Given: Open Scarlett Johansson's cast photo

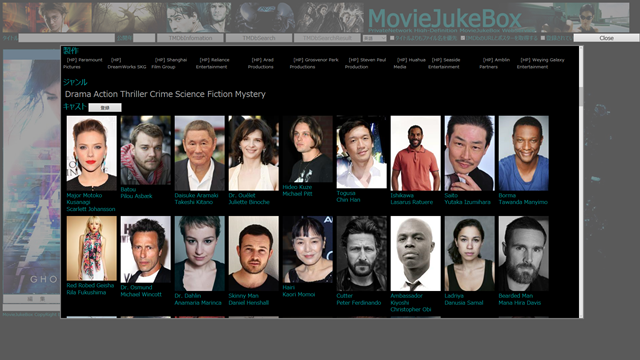Looking at the screenshot, I should pos(91,153).
